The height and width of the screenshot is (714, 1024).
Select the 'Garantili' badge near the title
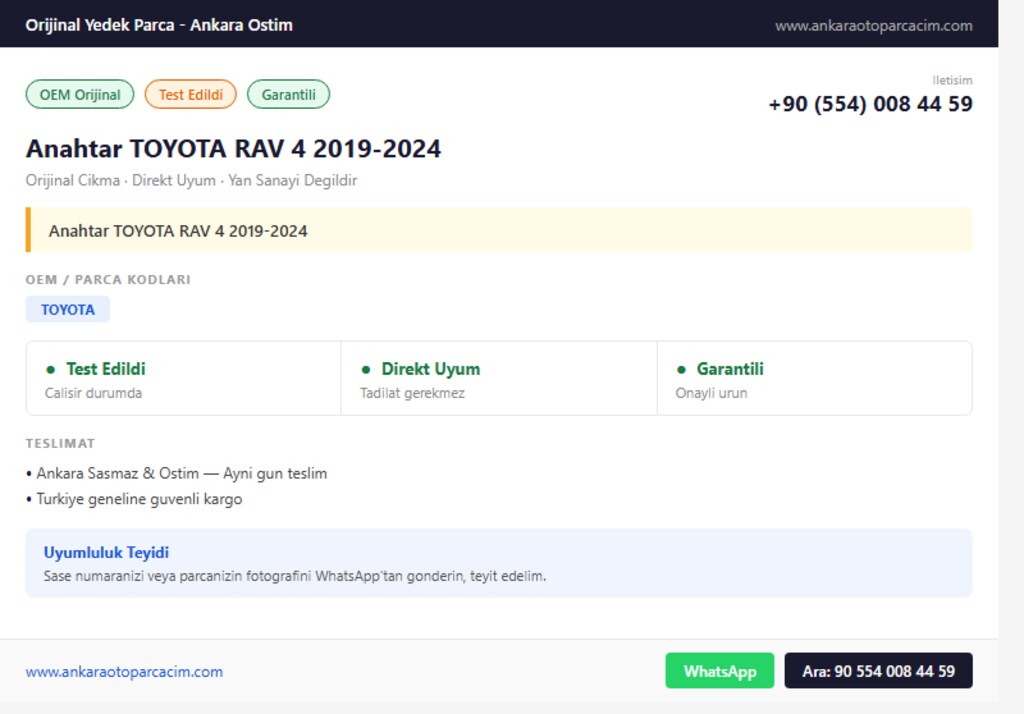pos(289,95)
